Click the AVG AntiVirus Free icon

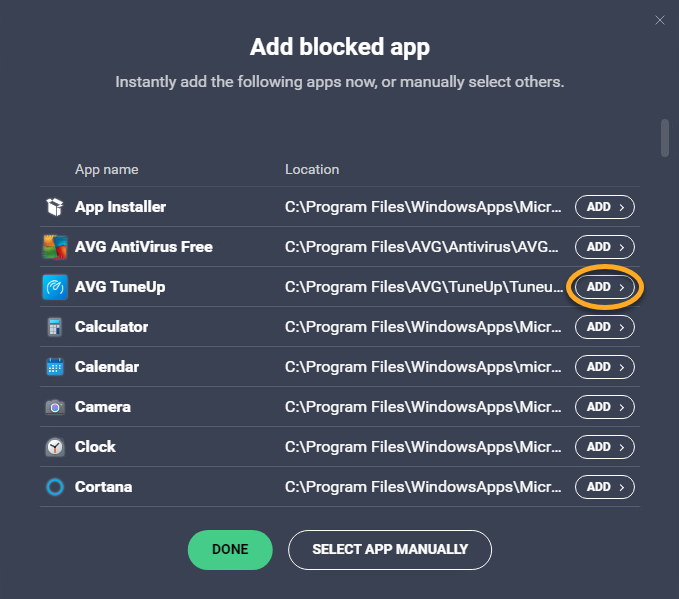[54, 247]
